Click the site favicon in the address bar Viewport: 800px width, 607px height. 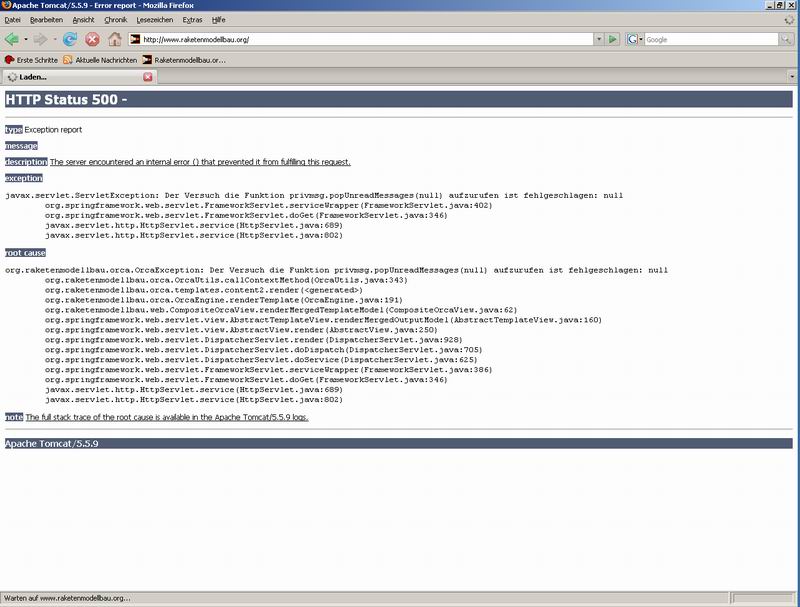click(x=135, y=39)
